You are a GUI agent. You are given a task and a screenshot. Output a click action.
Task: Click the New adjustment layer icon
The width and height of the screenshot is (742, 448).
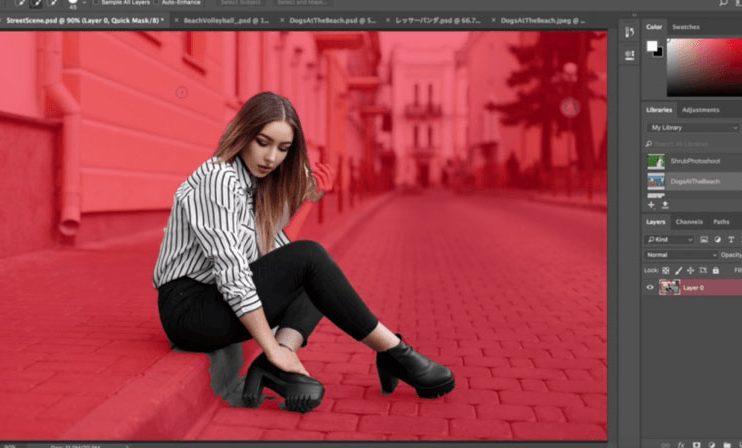[712, 445]
